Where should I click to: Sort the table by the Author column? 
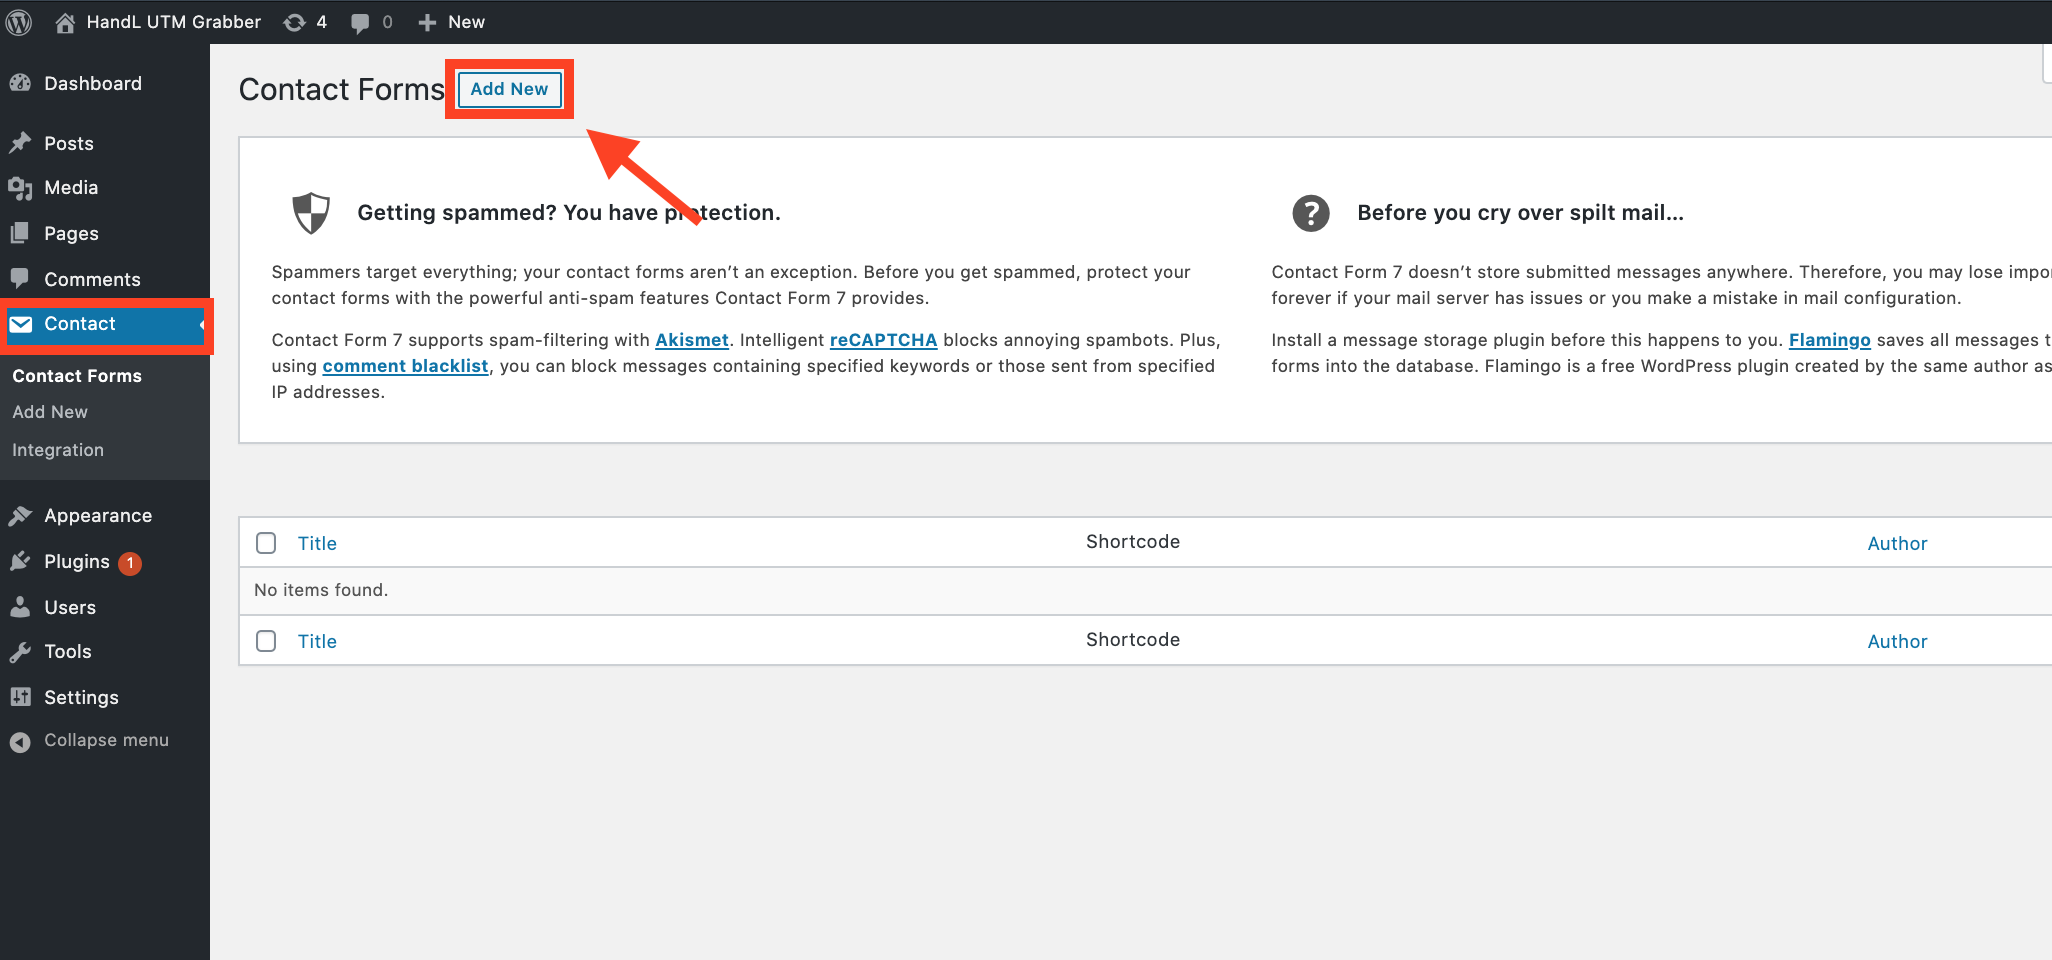pos(1896,542)
